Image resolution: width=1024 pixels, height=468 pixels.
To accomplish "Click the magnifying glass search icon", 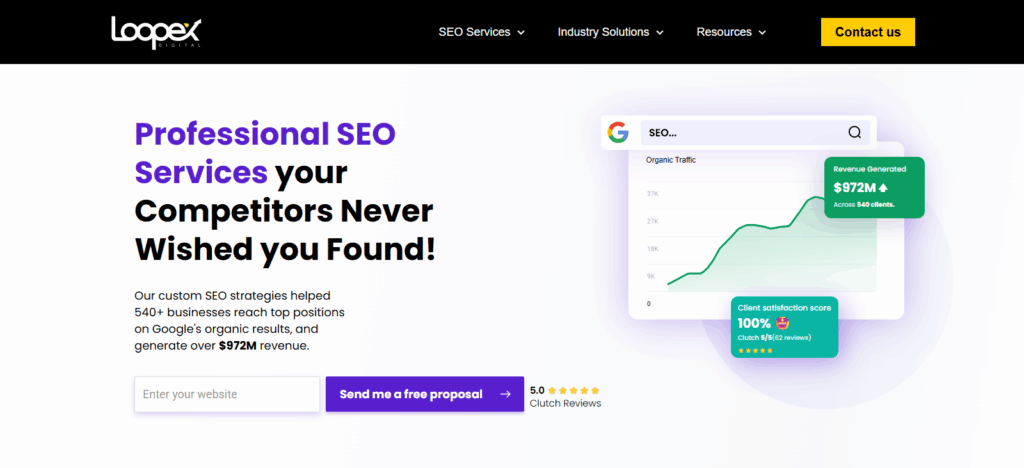I will 854,132.
